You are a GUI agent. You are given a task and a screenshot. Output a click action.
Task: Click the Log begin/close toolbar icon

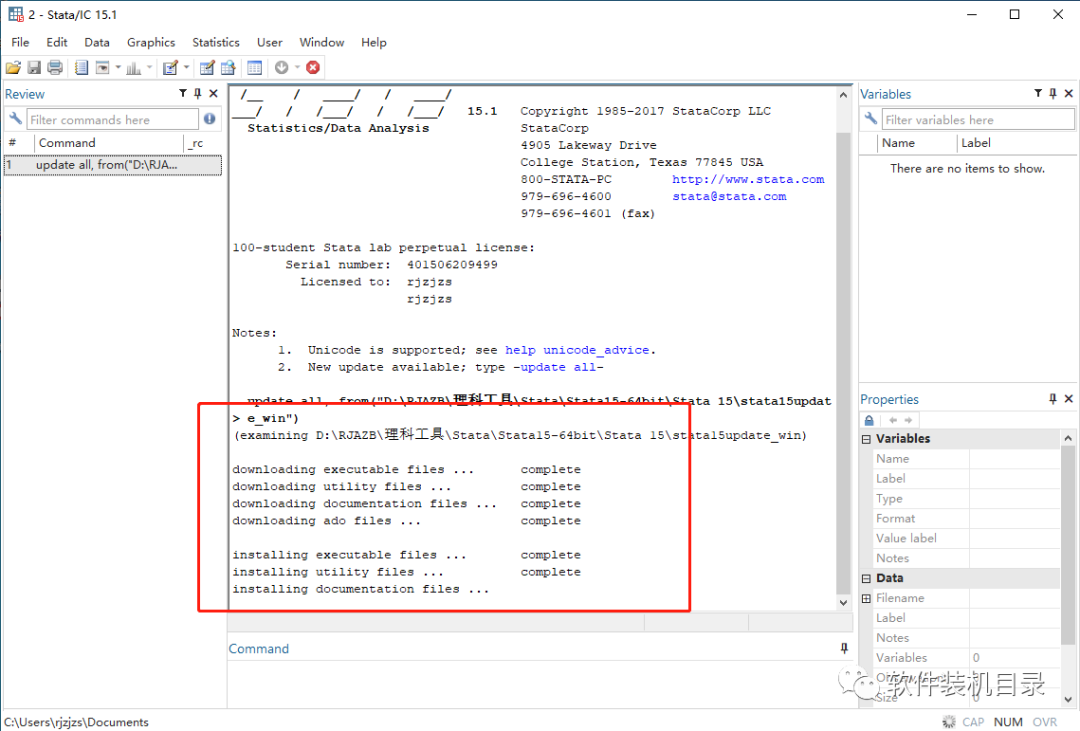(x=81, y=68)
